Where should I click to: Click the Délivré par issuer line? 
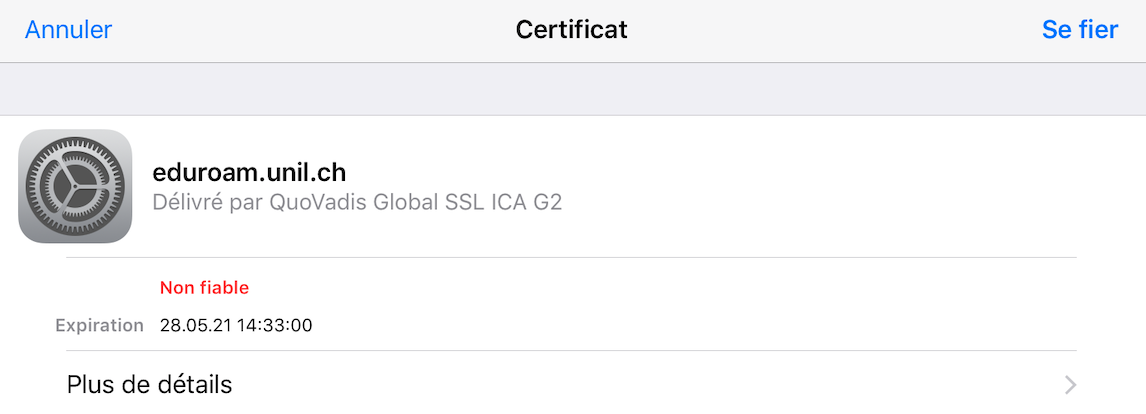tap(357, 202)
